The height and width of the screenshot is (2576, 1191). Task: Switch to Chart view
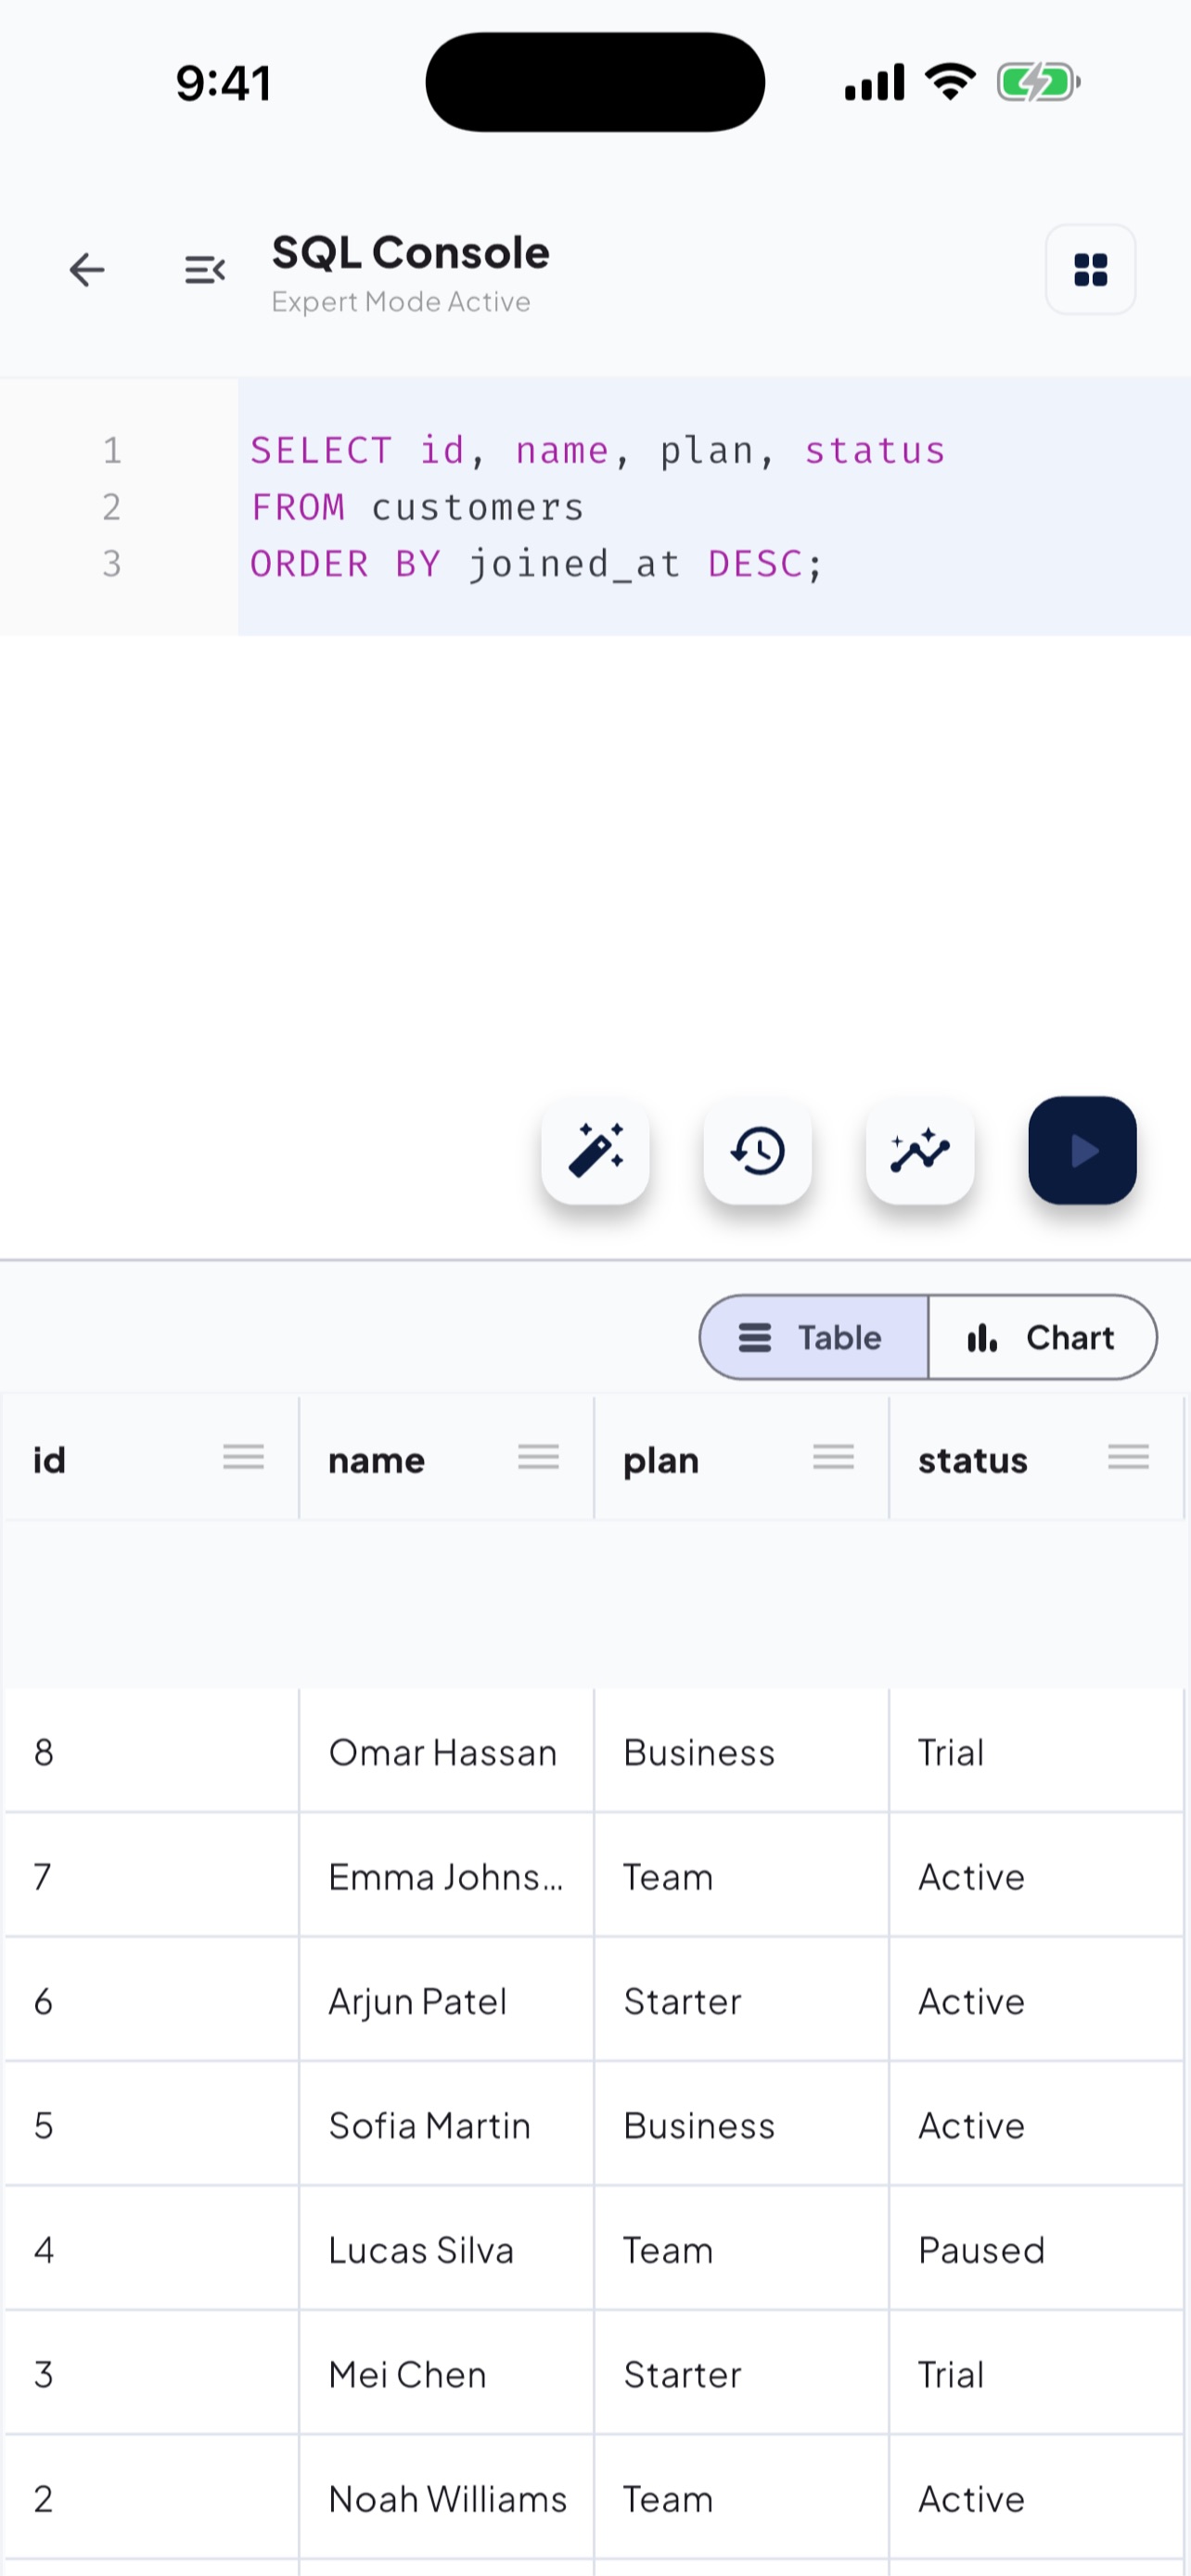pos(1042,1338)
